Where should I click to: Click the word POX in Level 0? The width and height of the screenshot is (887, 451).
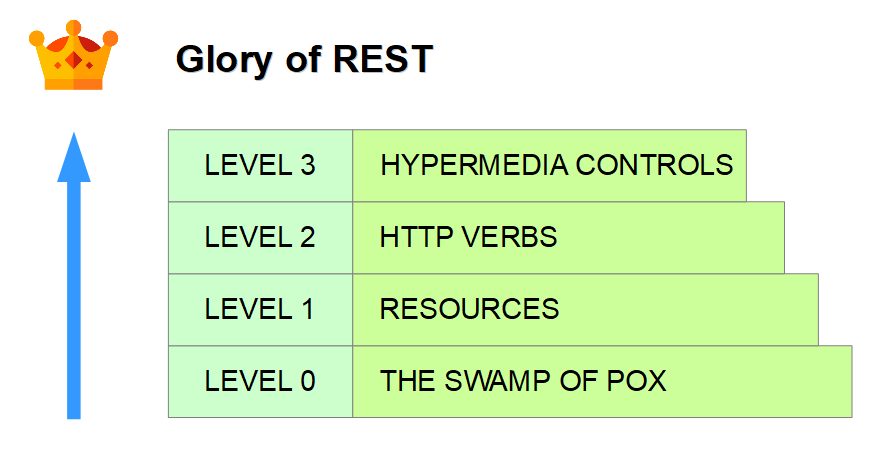click(x=637, y=381)
